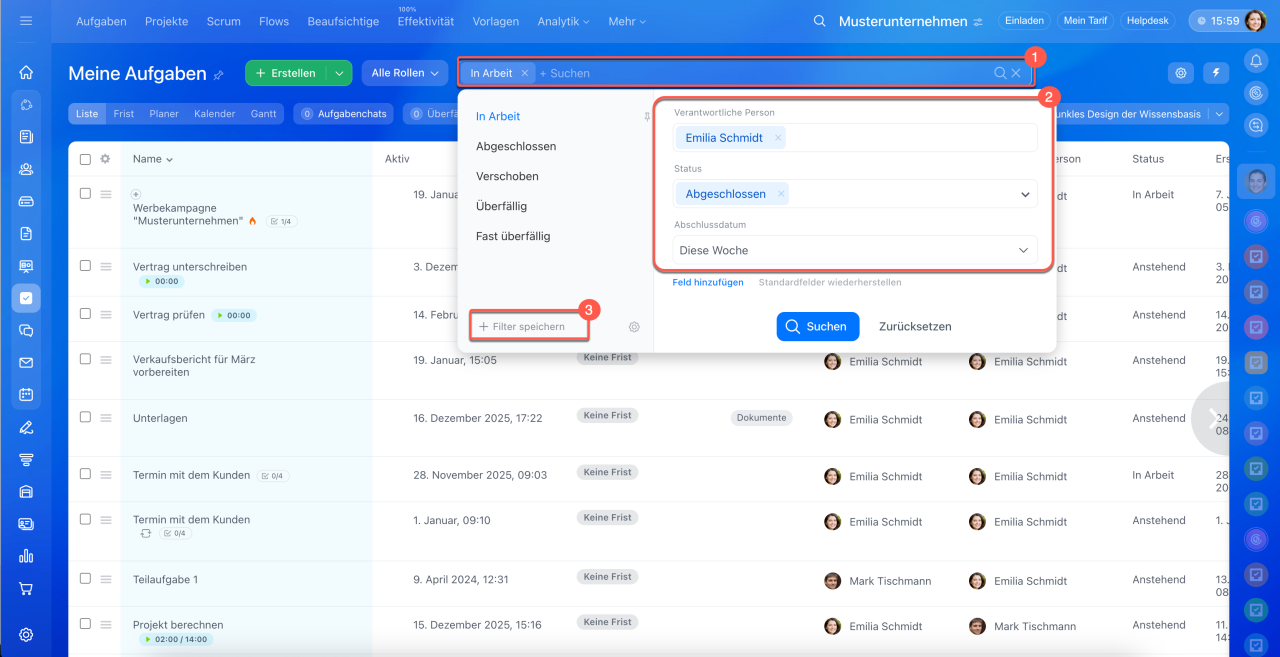Open the home icon in left sidebar
This screenshot has width=1280, height=657.
click(26, 72)
